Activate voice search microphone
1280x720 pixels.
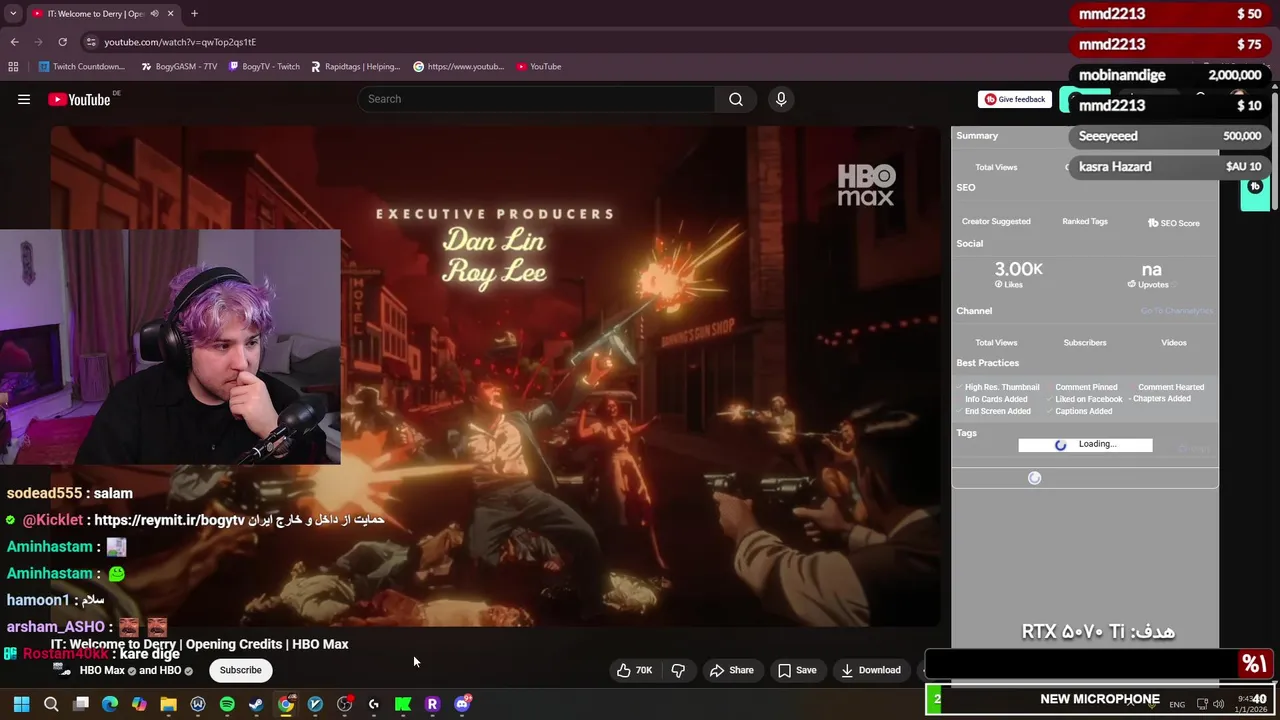pos(781,99)
